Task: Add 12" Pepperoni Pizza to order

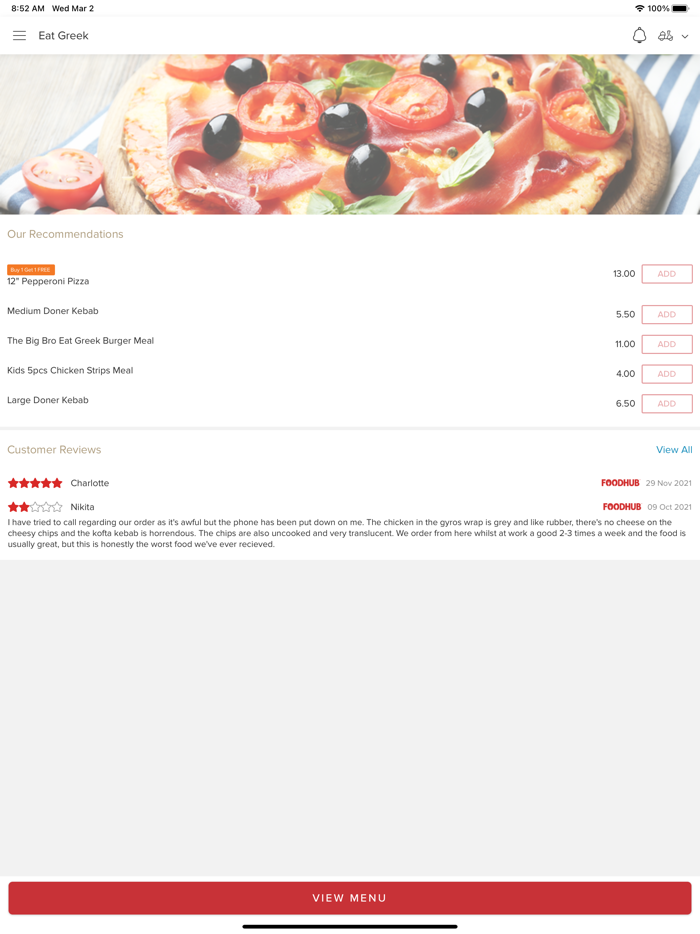Action: click(667, 274)
